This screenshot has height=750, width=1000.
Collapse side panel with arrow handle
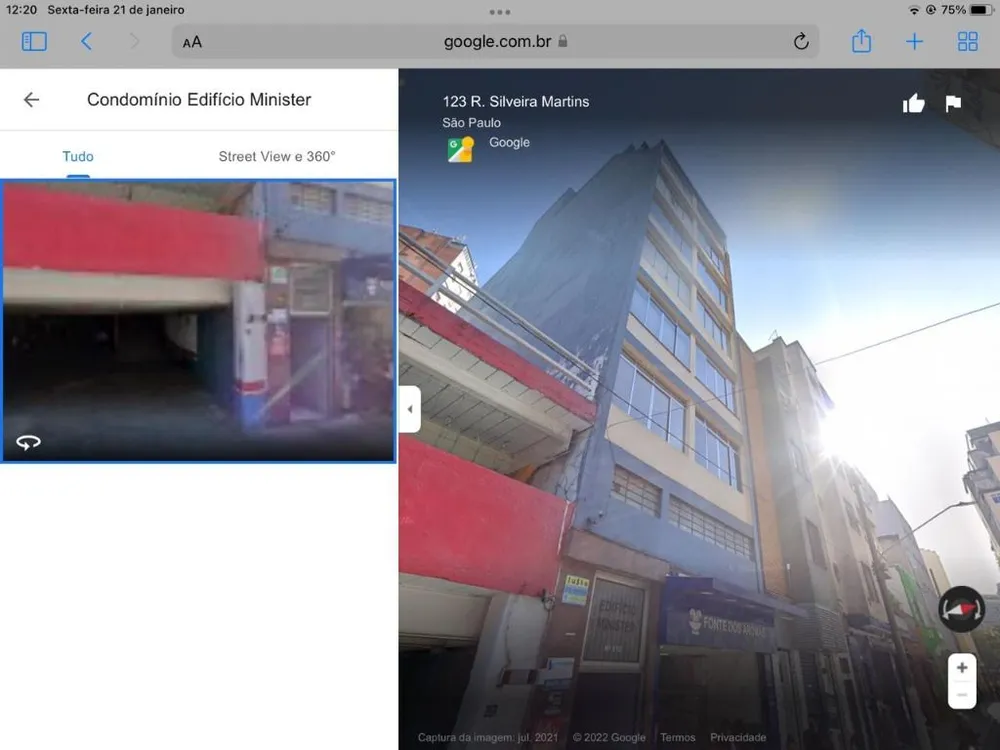pos(410,409)
